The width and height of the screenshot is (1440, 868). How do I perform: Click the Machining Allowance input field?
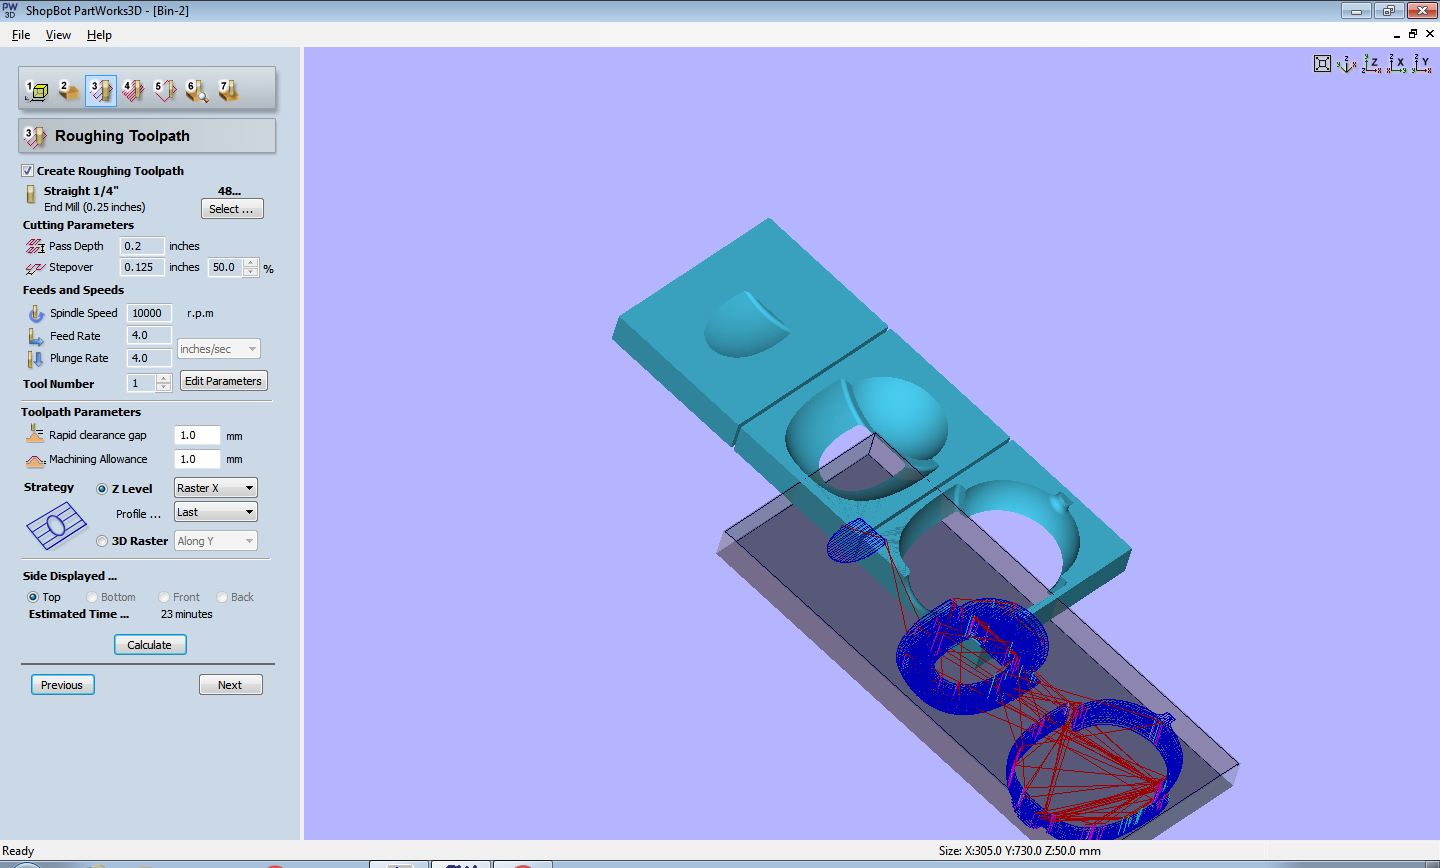coord(197,459)
